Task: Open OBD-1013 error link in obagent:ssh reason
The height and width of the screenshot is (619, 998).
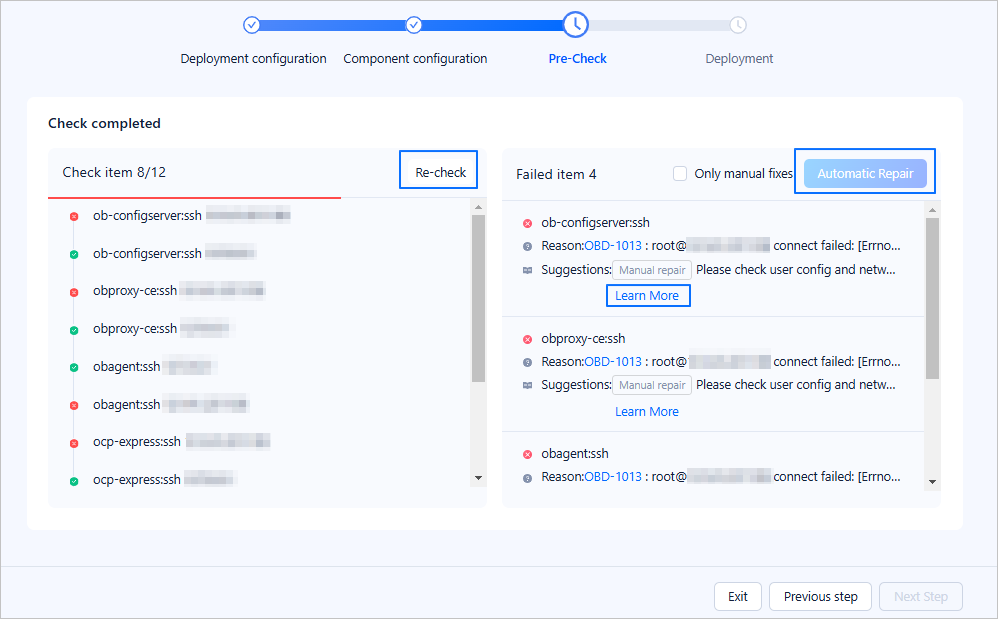Action: pyautogui.click(x=612, y=477)
